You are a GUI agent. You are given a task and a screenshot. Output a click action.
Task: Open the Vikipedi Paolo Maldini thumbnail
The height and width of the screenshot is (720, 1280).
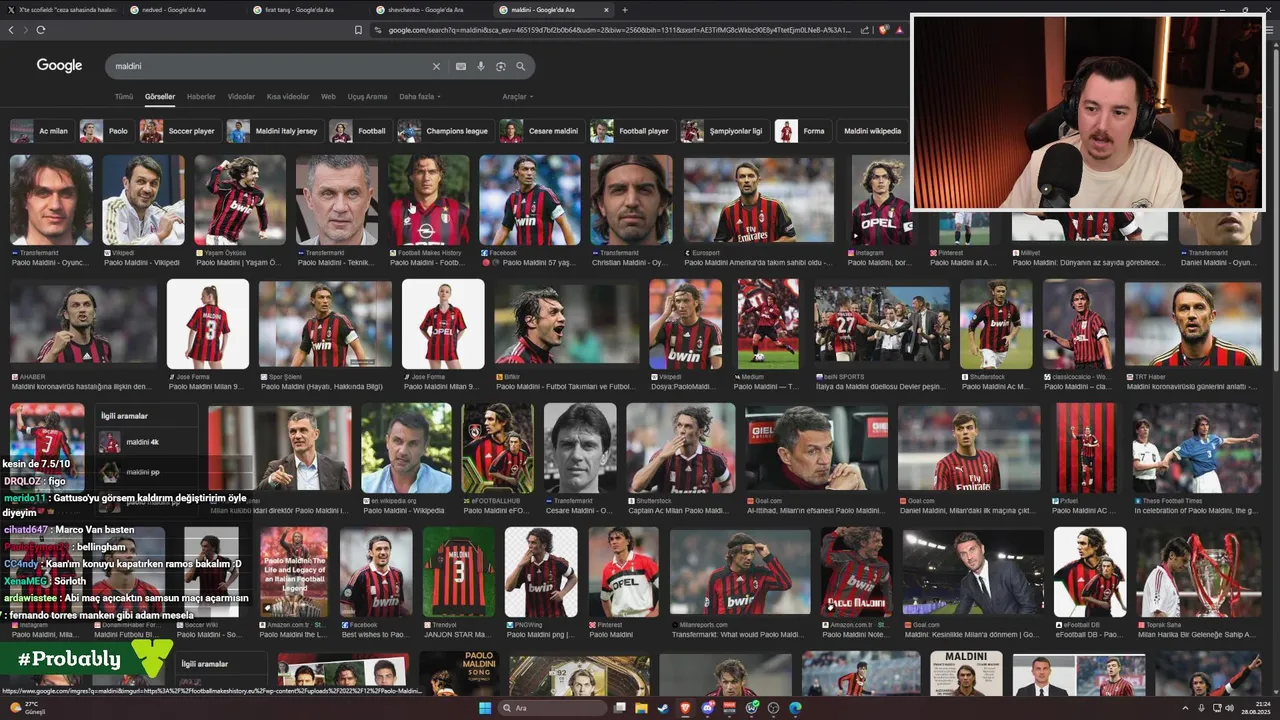click(x=143, y=200)
